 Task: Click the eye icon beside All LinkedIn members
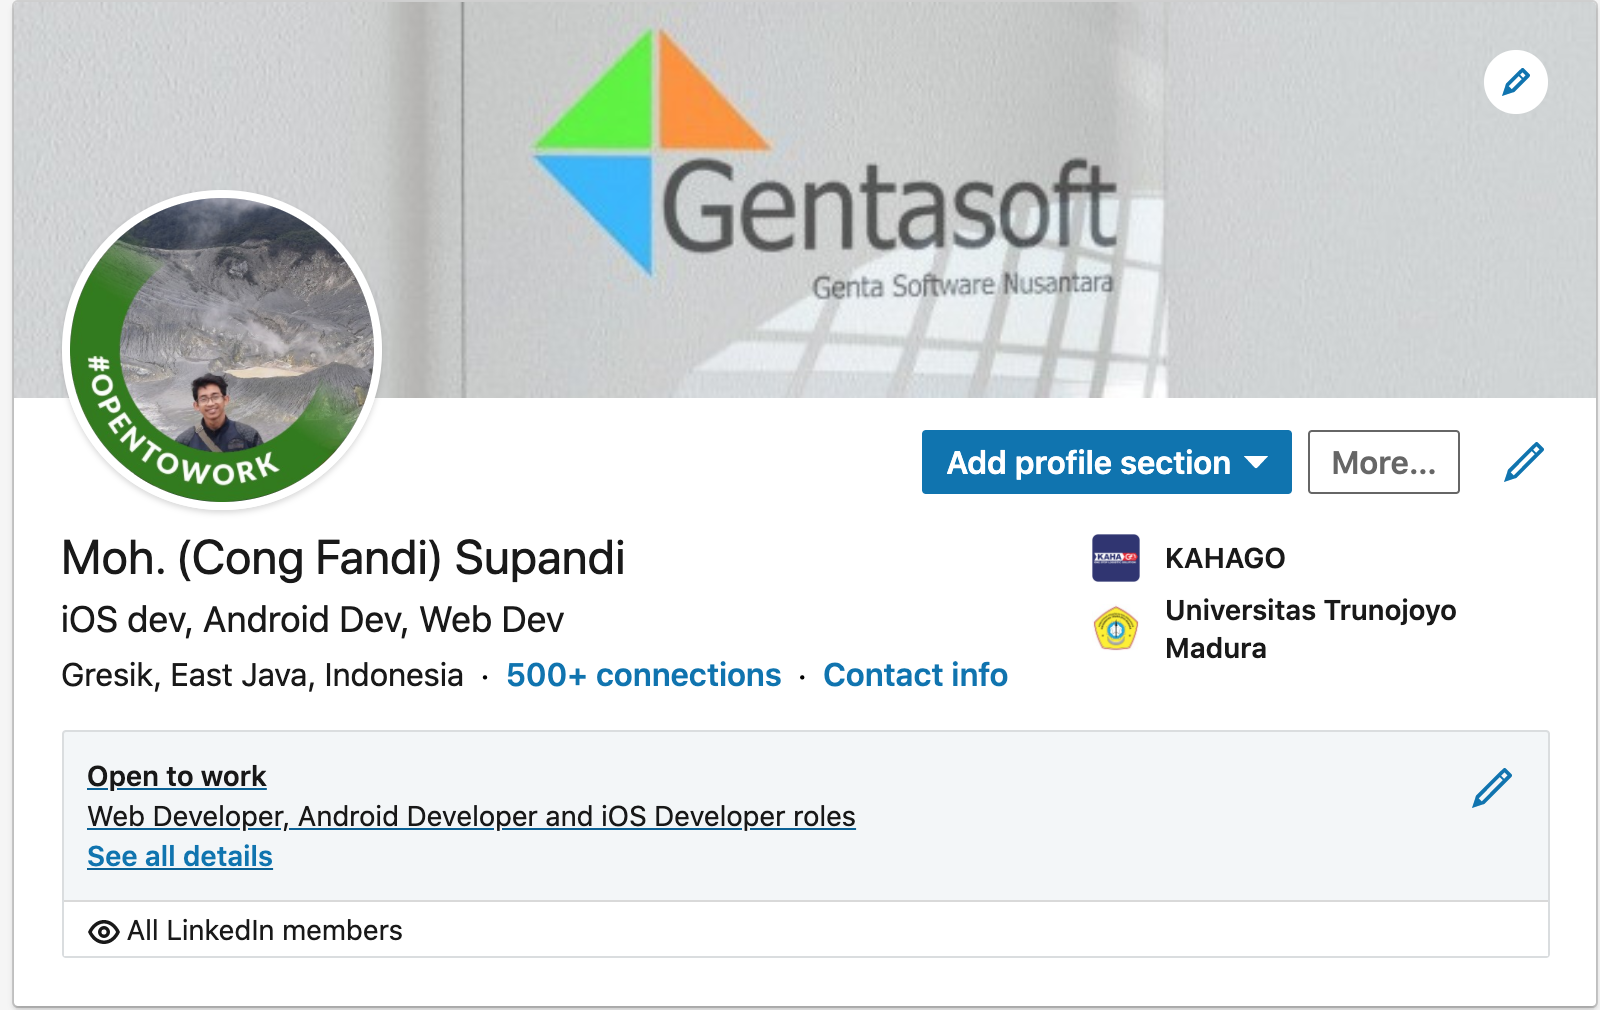[103, 932]
